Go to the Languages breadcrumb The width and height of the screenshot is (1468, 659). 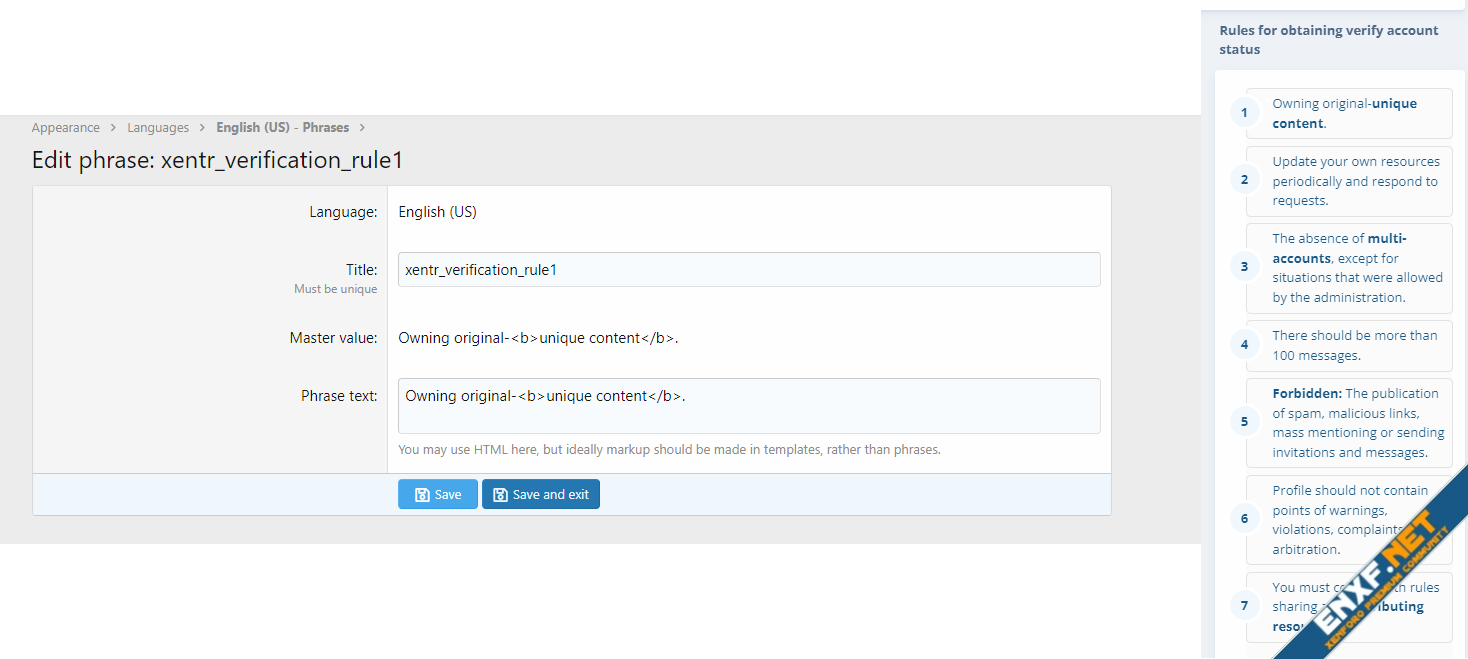coord(158,128)
